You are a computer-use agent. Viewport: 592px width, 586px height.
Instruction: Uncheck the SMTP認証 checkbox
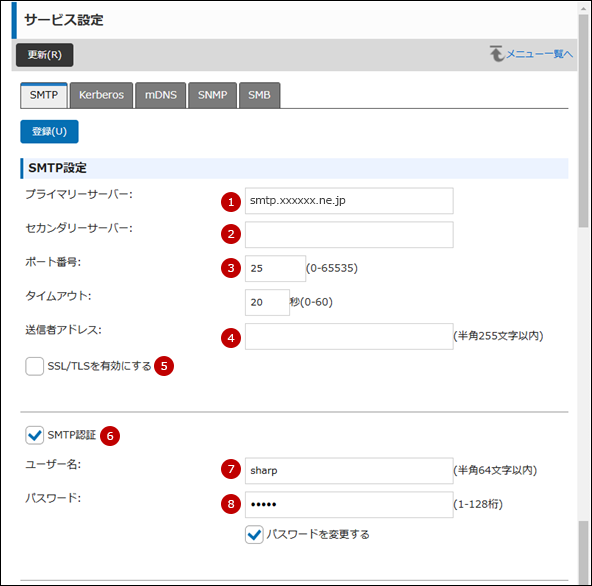pyautogui.click(x=34, y=435)
